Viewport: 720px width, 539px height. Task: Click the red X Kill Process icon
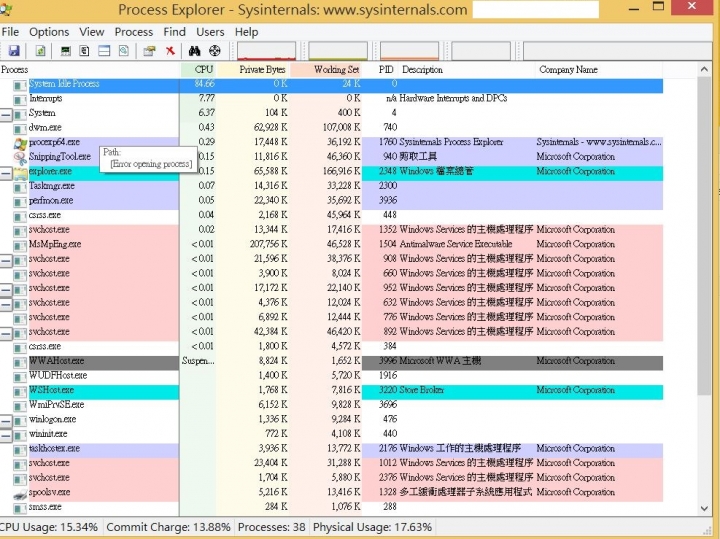pos(170,51)
